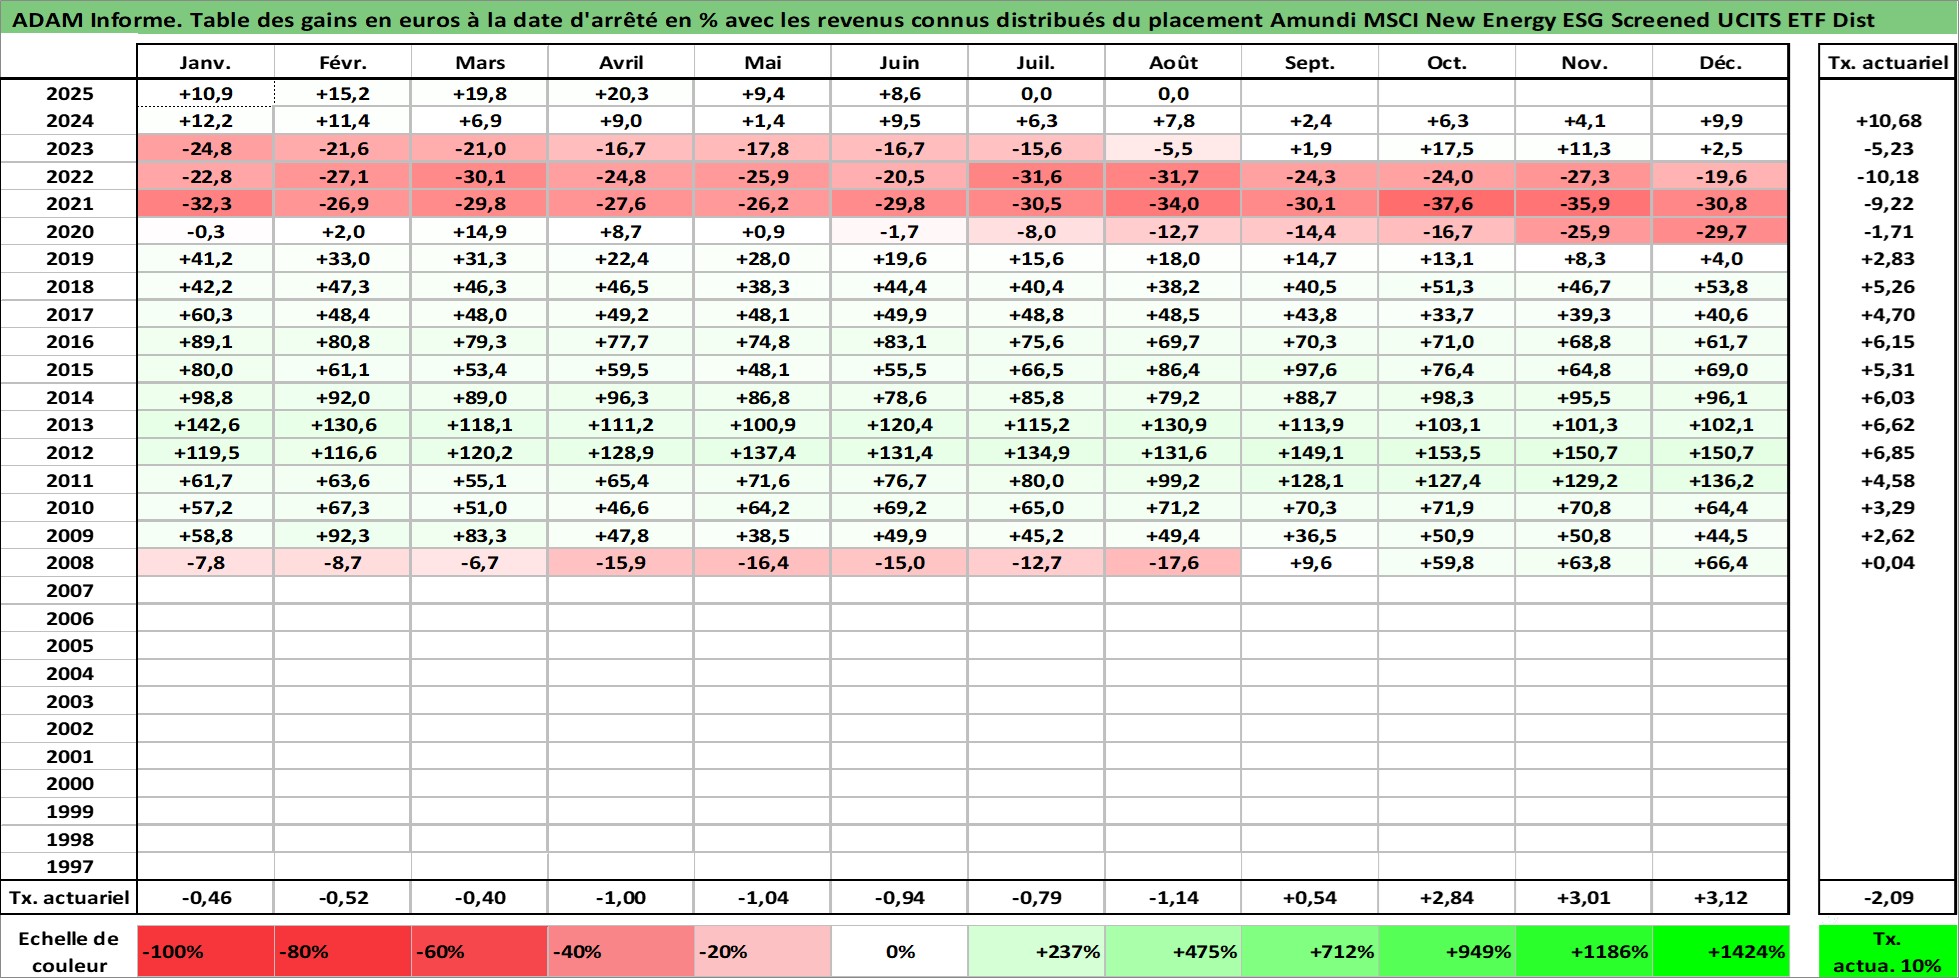Select the Mars column header
Image resolution: width=1959 pixels, height=978 pixels.
point(480,62)
